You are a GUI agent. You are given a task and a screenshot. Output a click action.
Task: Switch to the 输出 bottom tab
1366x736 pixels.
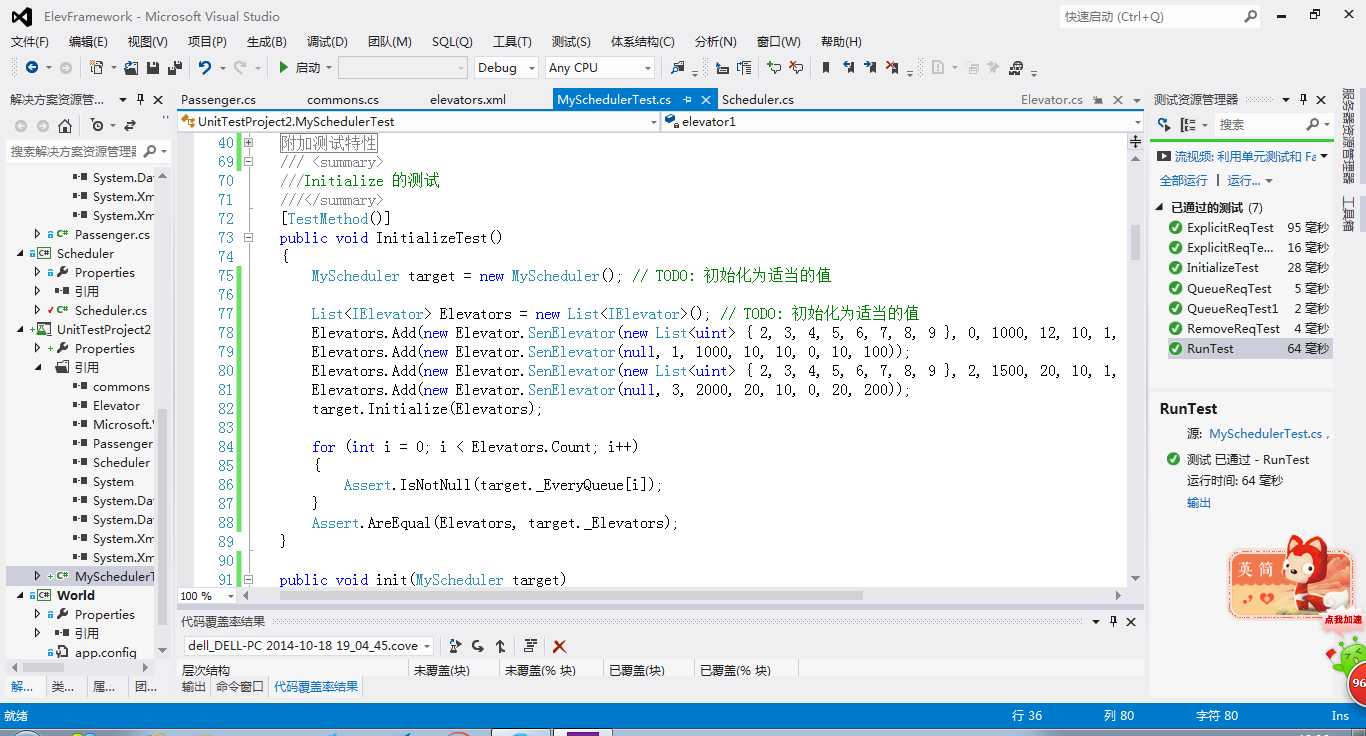click(x=194, y=686)
